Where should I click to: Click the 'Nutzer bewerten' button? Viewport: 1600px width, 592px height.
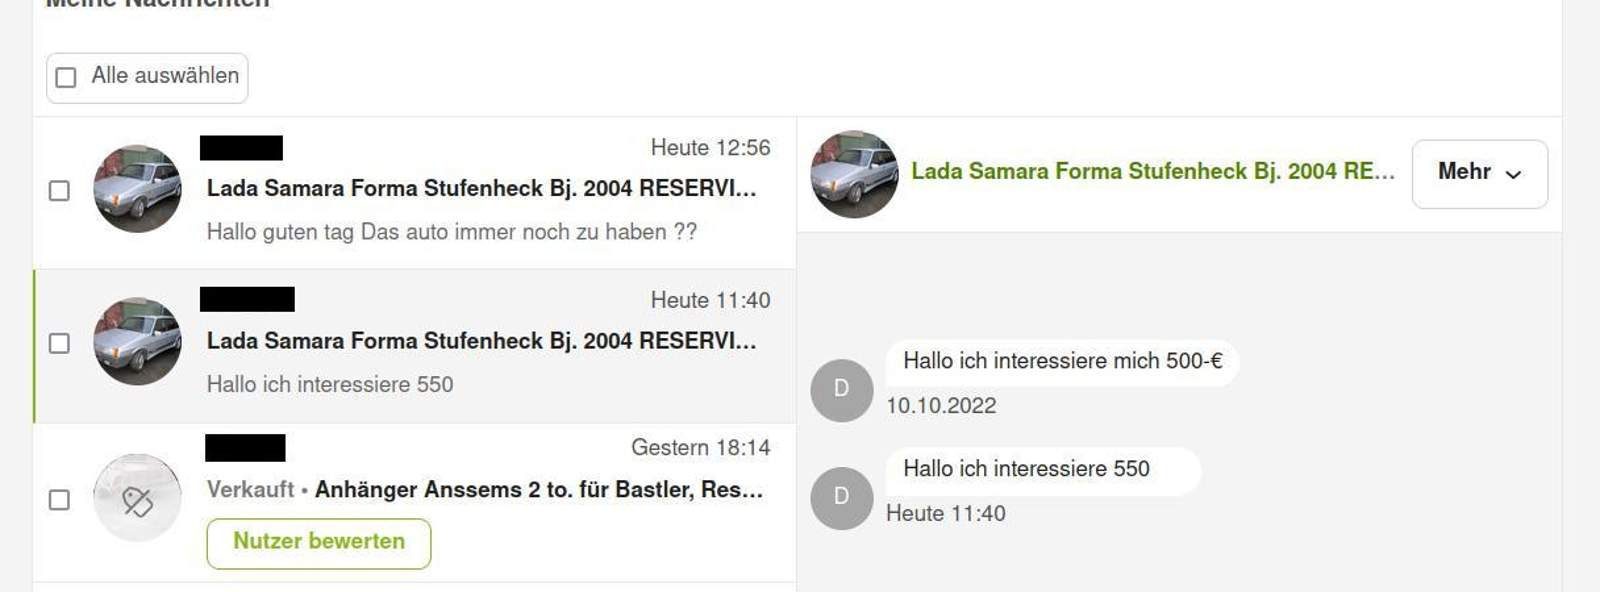tap(318, 542)
